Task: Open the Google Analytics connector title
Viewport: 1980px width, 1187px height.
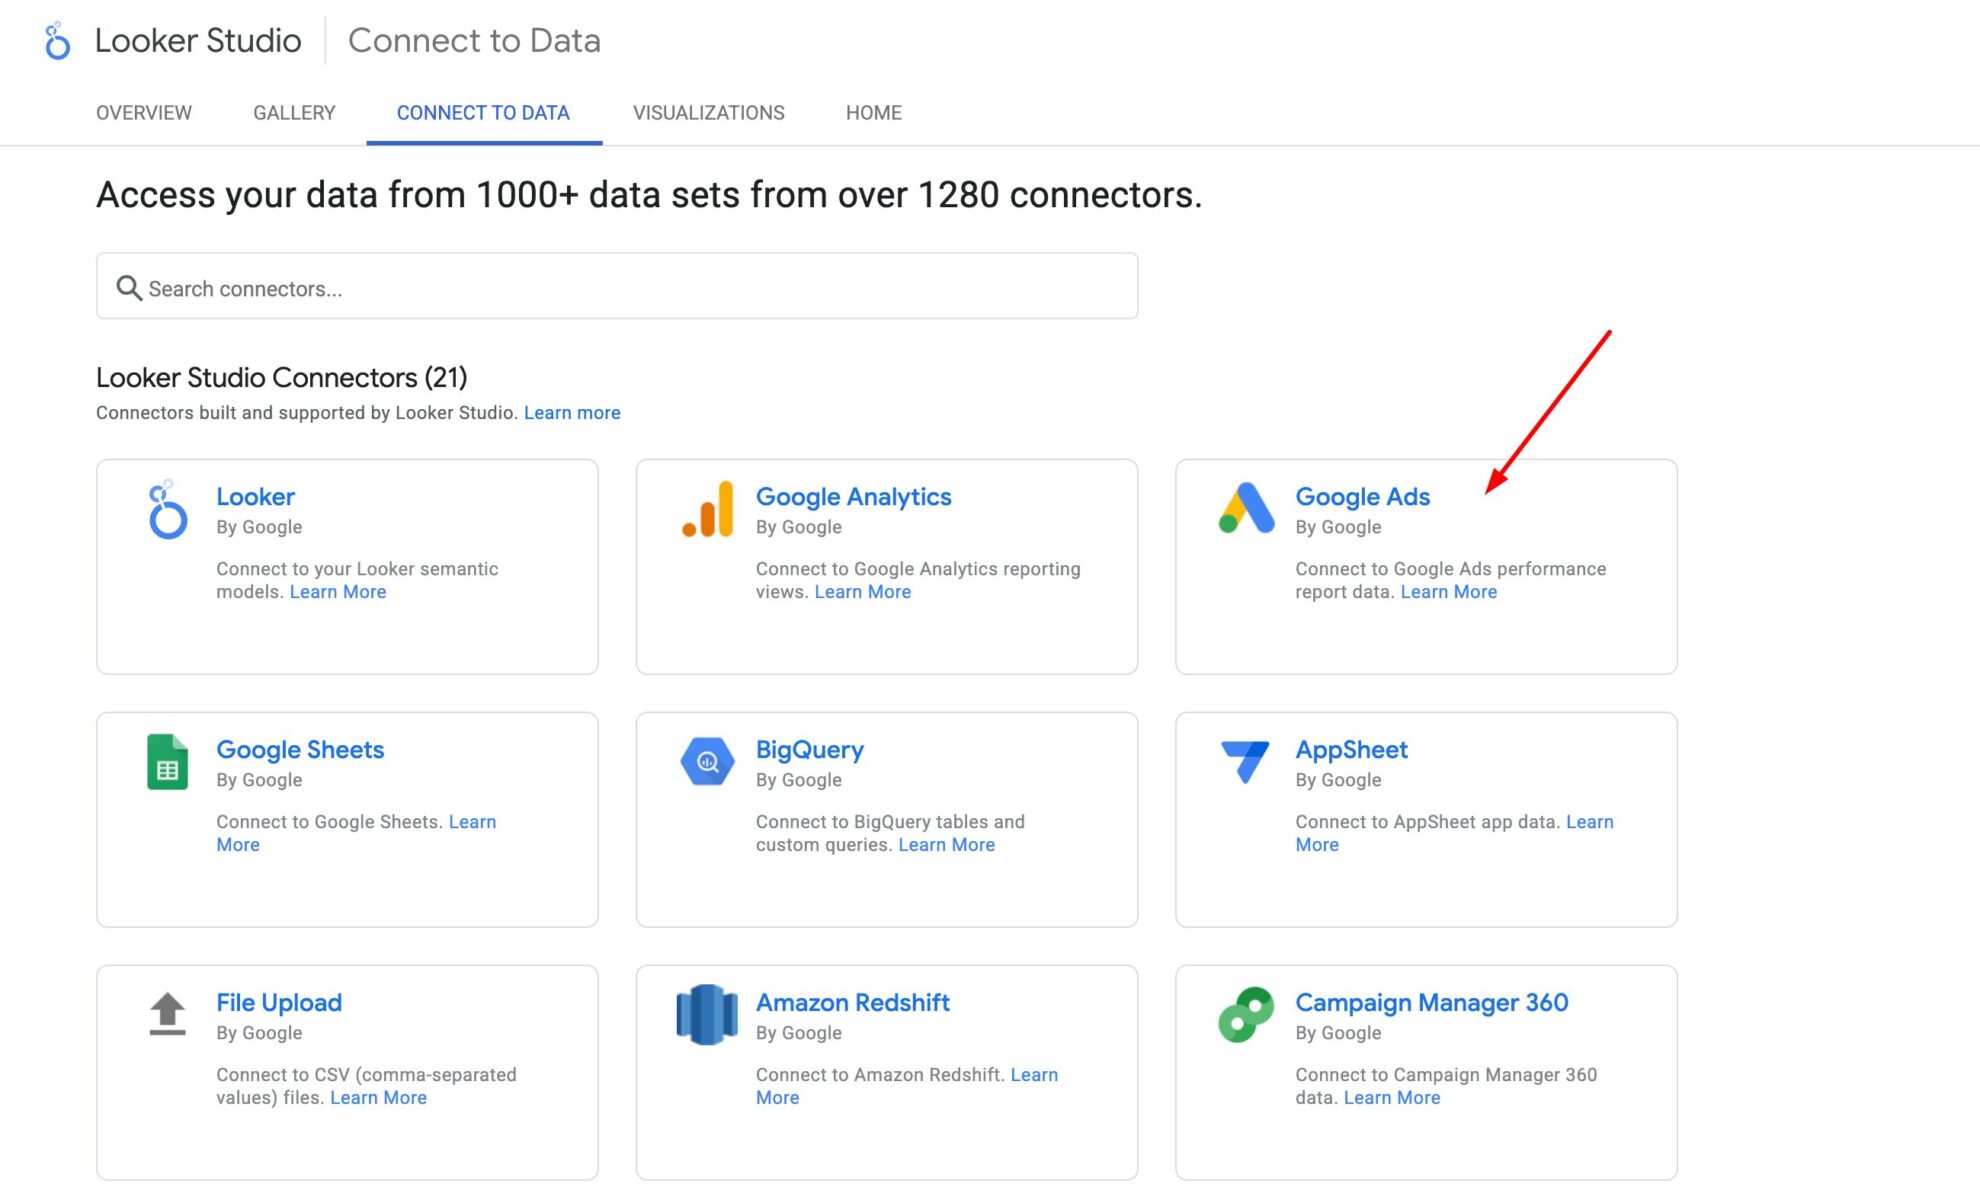Action: click(x=853, y=497)
